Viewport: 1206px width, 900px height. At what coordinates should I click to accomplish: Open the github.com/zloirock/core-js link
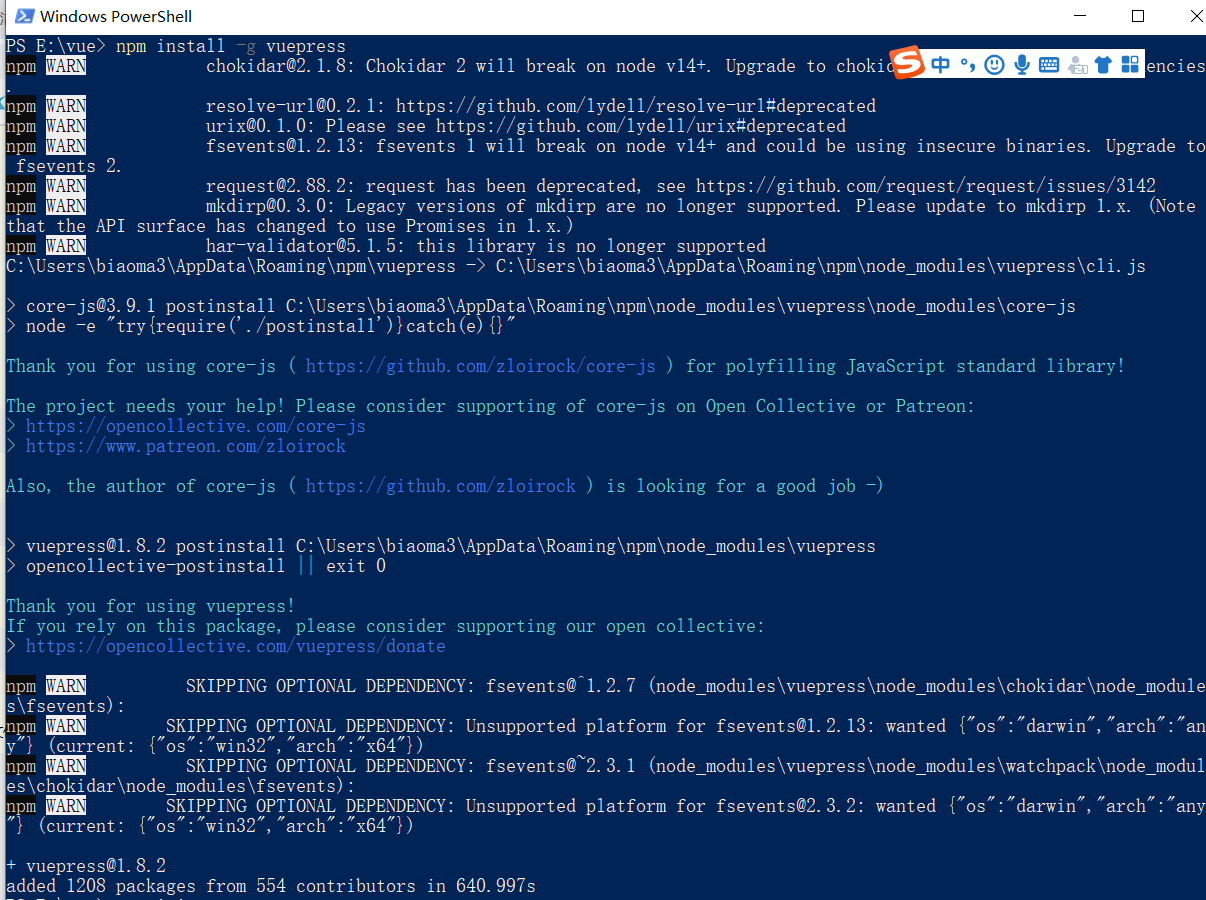pos(481,366)
